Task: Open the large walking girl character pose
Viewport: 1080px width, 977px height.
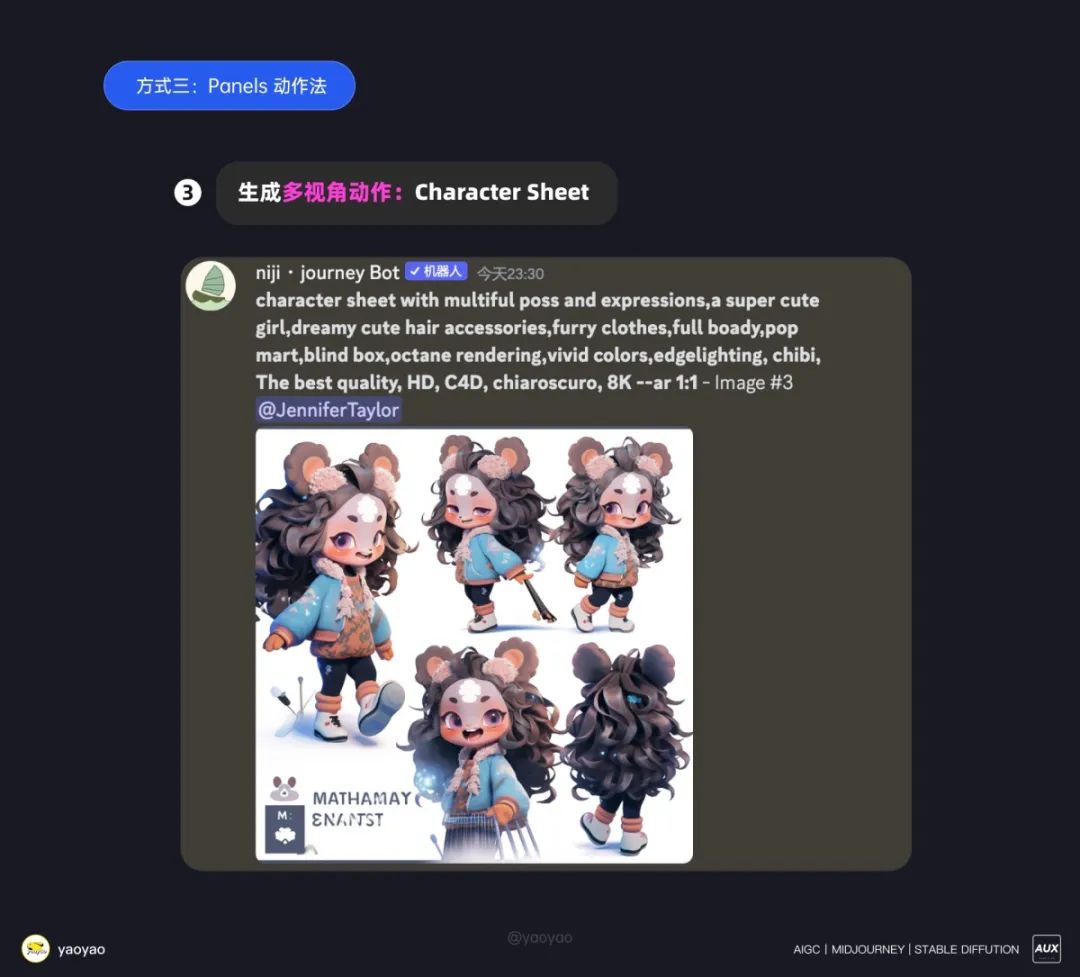Action: tap(333, 593)
